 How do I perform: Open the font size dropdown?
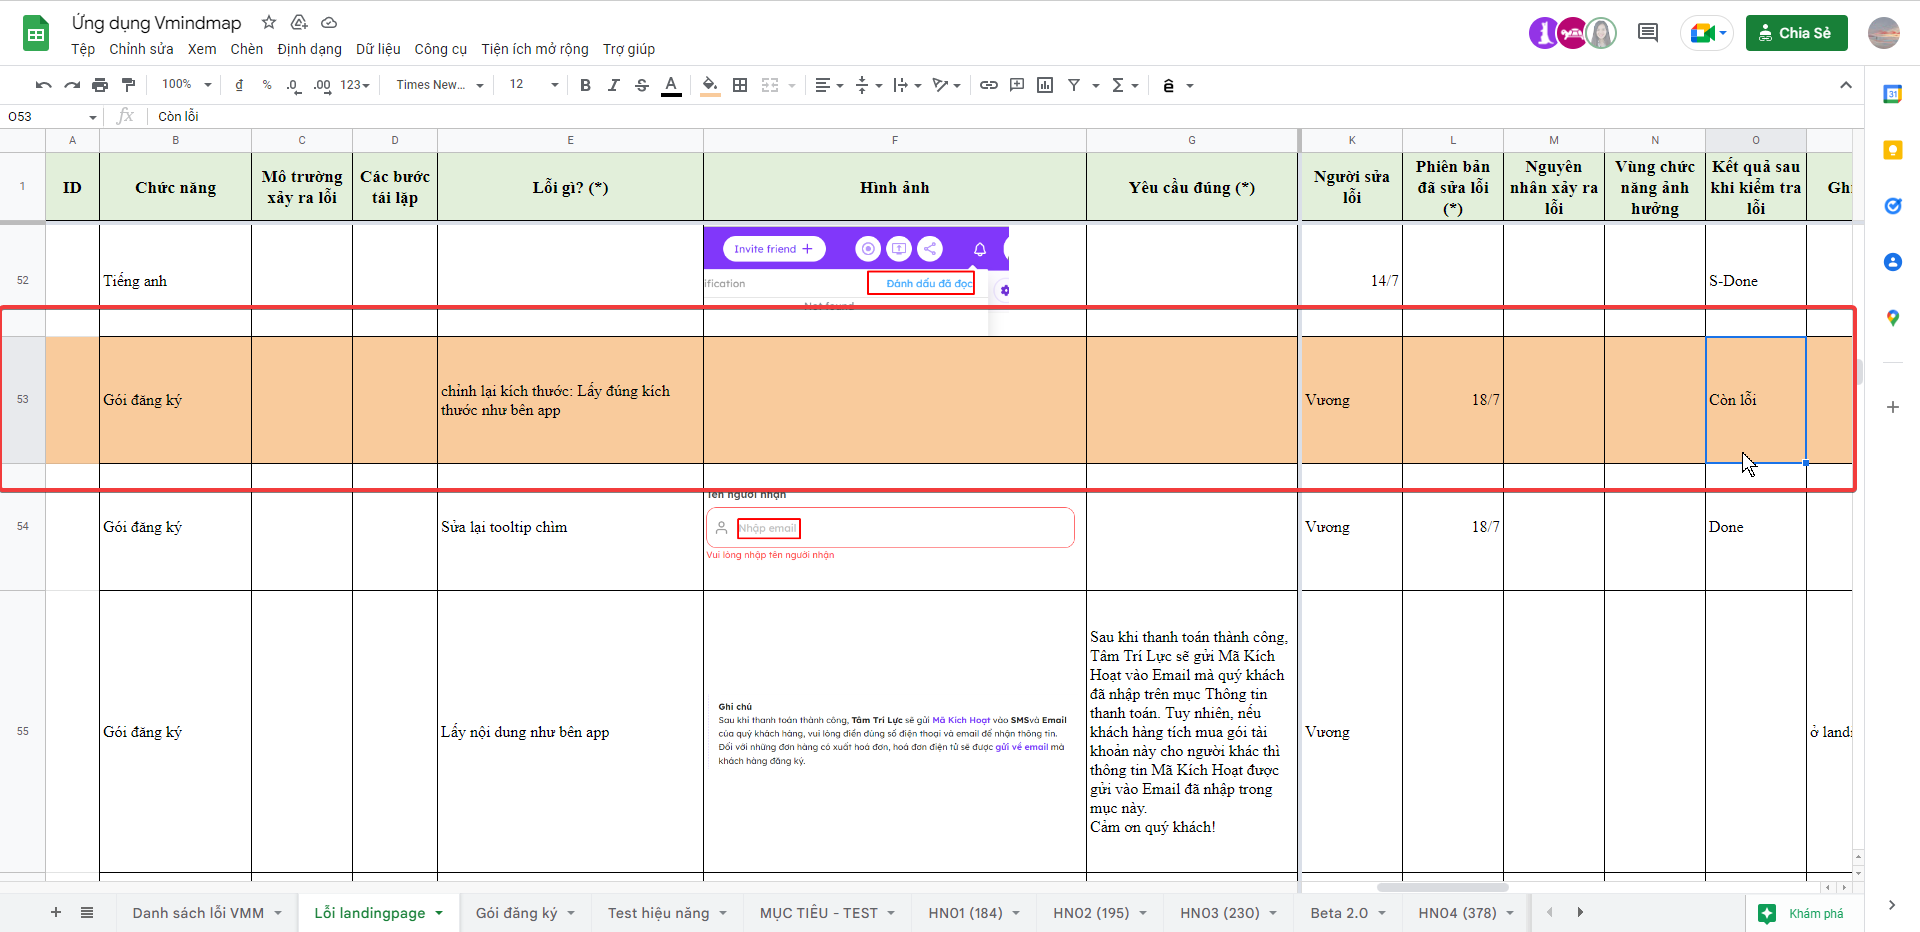pos(534,85)
